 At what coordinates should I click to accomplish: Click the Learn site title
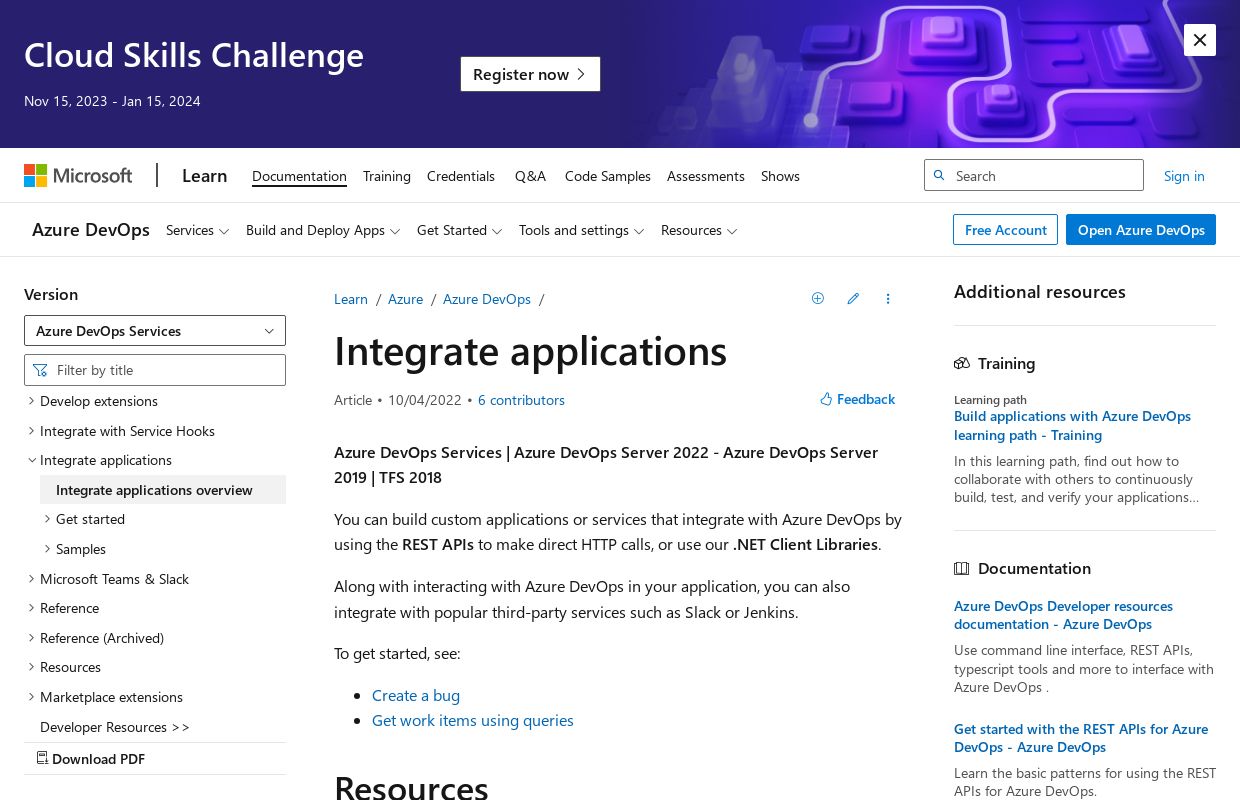coord(204,176)
